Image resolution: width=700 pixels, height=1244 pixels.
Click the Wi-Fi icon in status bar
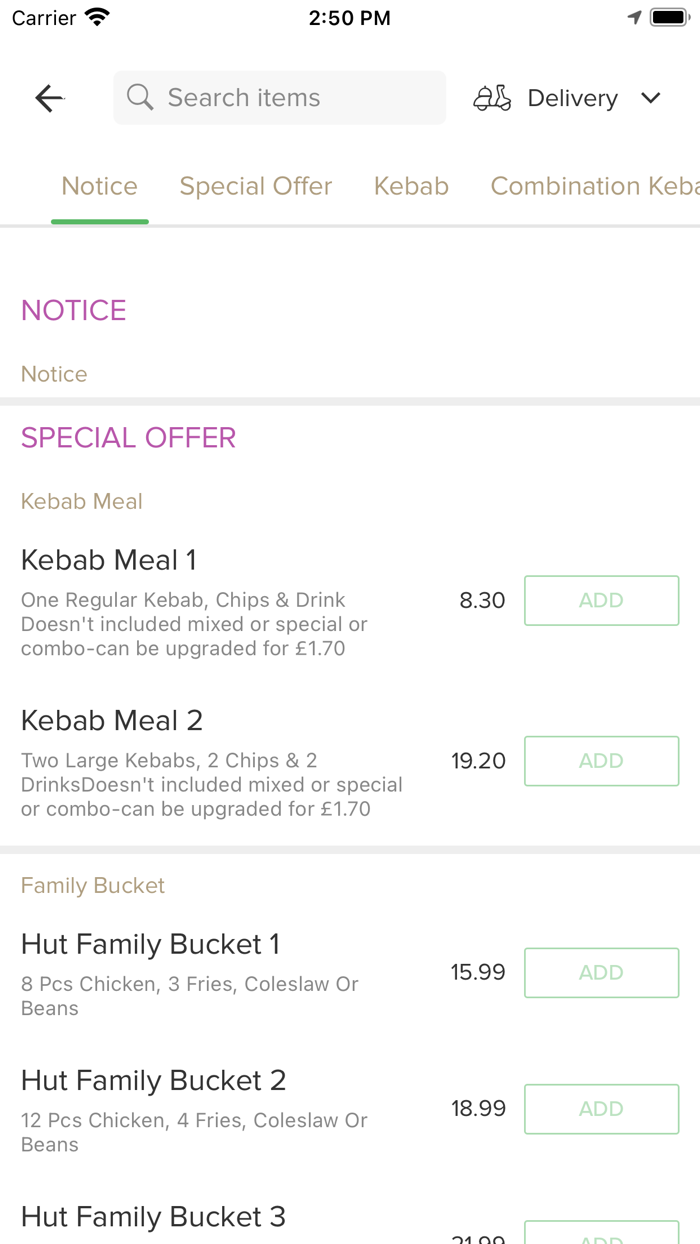pos(97,16)
